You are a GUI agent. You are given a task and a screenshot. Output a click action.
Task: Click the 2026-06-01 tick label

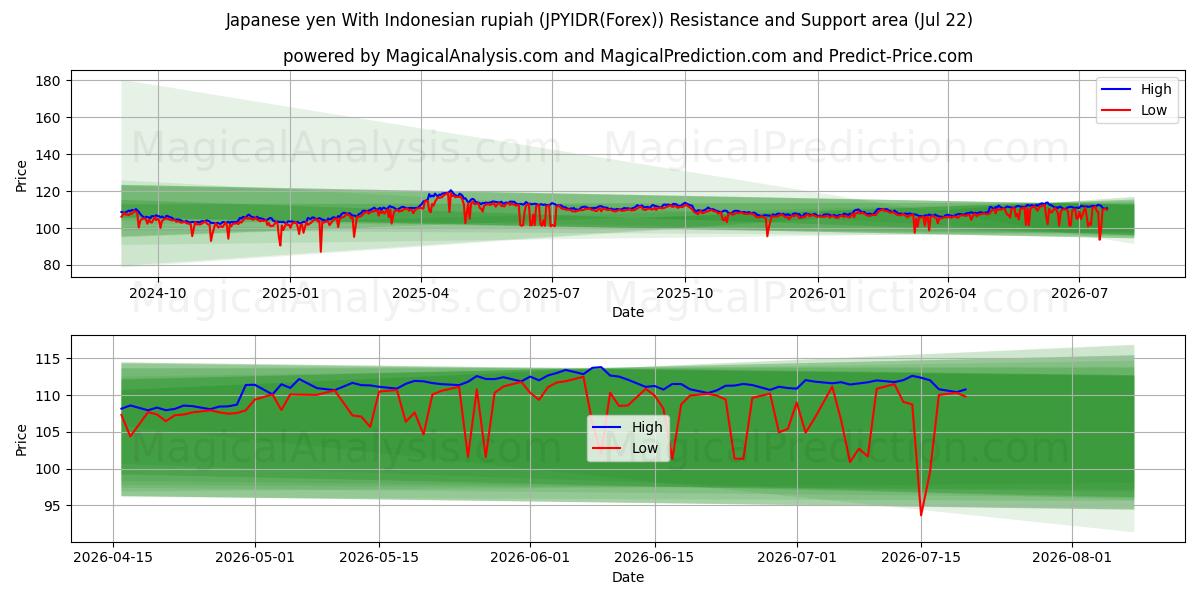click(x=531, y=557)
